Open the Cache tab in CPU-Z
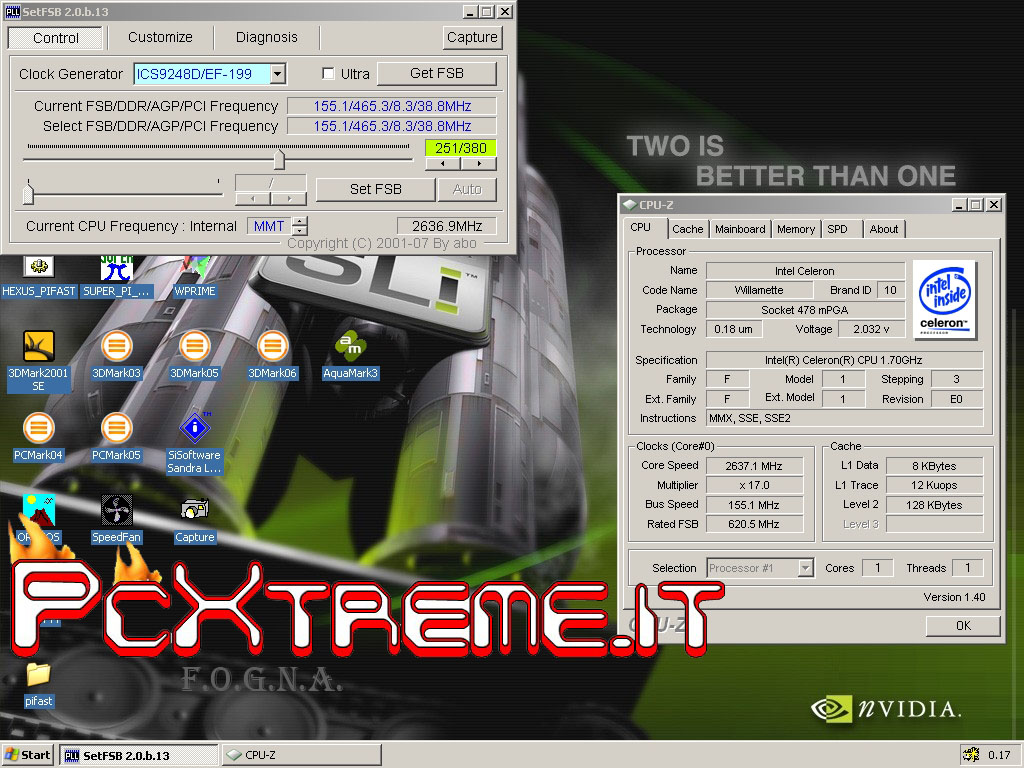The height and width of the screenshot is (768, 1024). [x=688, y=229]
